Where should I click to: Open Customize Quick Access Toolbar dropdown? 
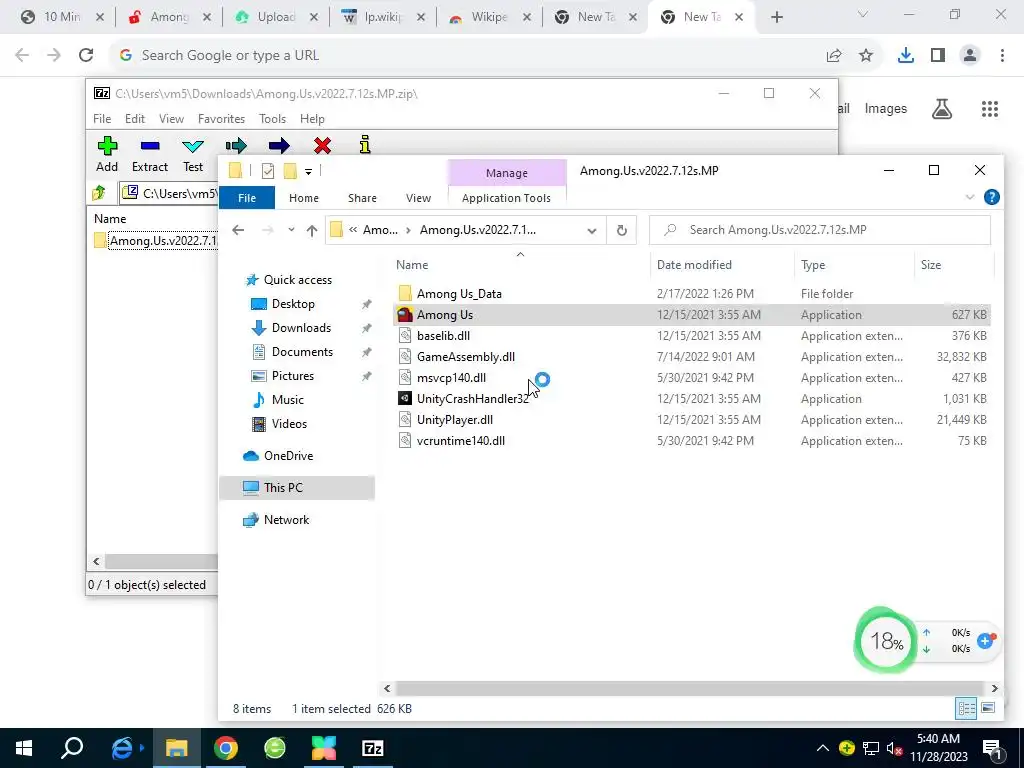coord(308,172)
